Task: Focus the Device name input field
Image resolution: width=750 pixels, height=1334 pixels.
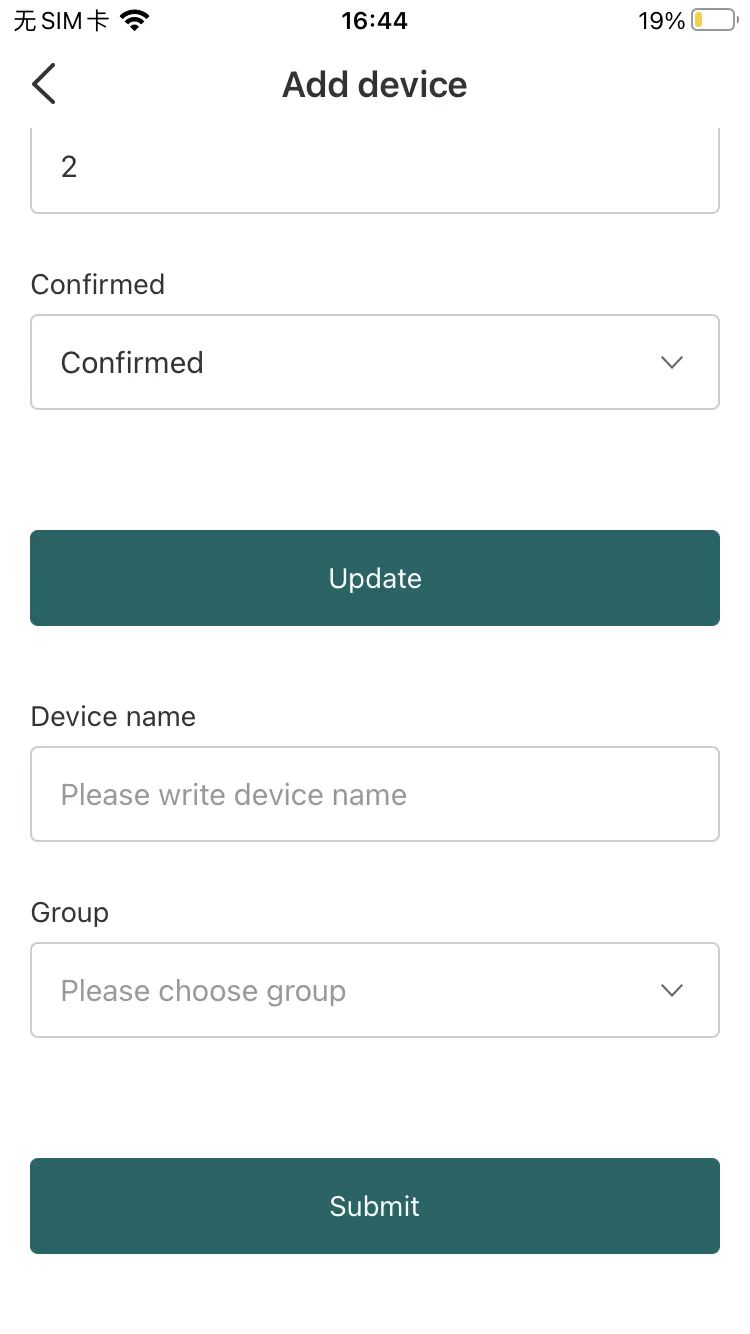Action: [375, 794]
